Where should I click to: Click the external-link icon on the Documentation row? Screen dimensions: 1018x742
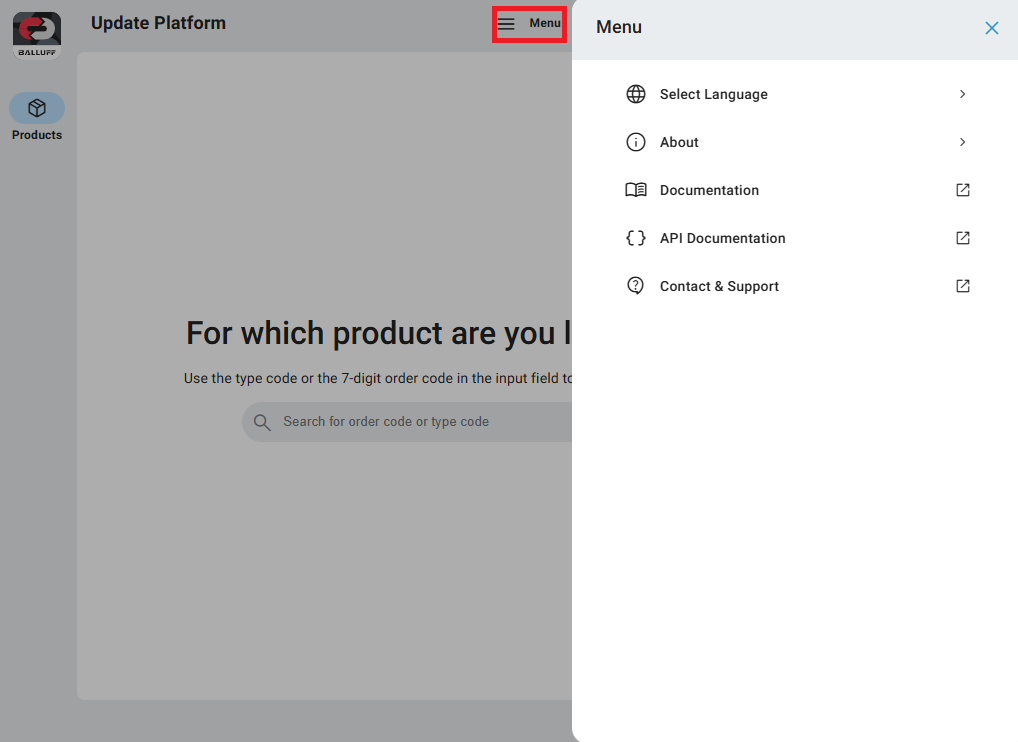pos(963,190)
